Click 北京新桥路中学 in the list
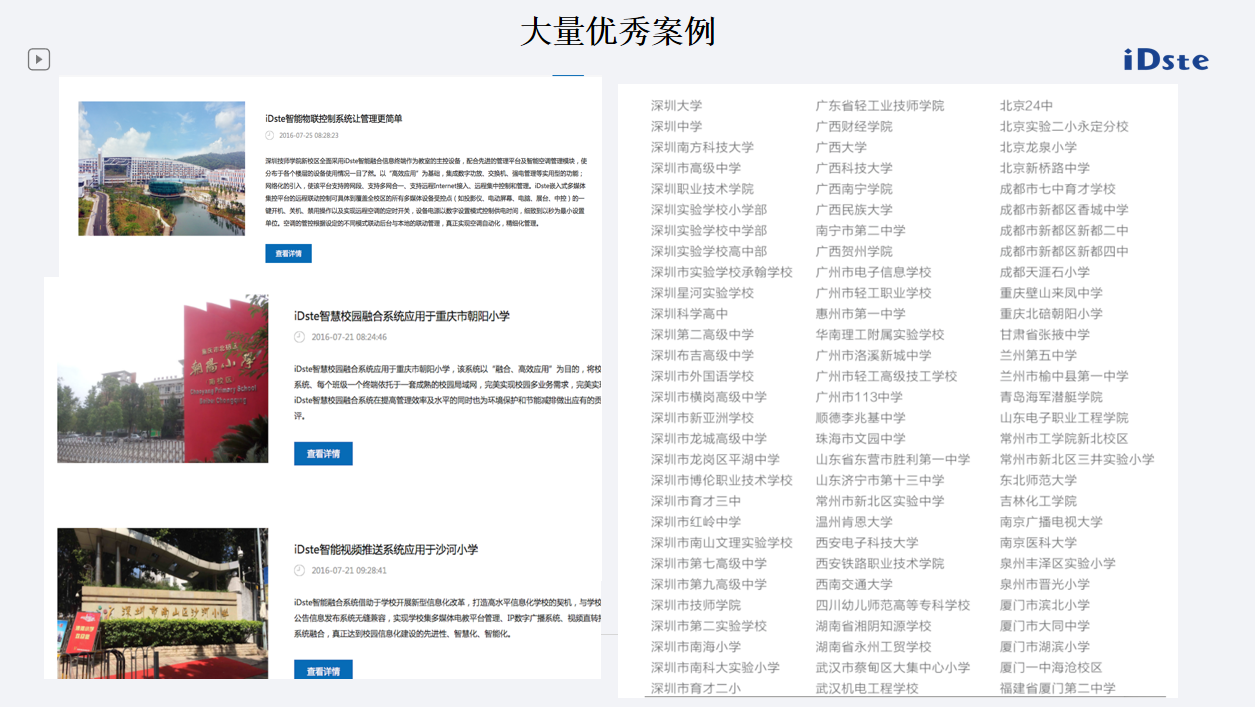Screen dimensions: 1255x707 [x=1045, y=168]
